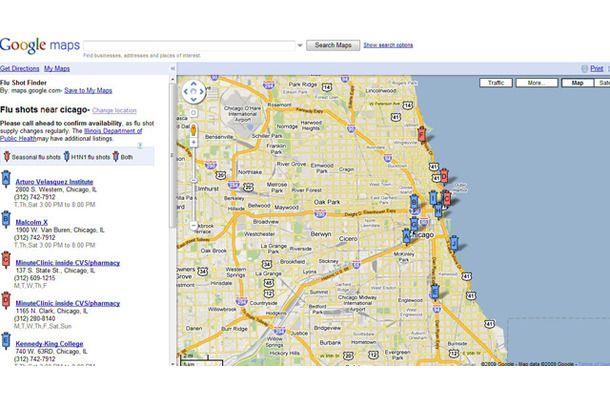Click blue marker B on the map
This screenshot has width=610, height=400.
click(x=414, y=202)
